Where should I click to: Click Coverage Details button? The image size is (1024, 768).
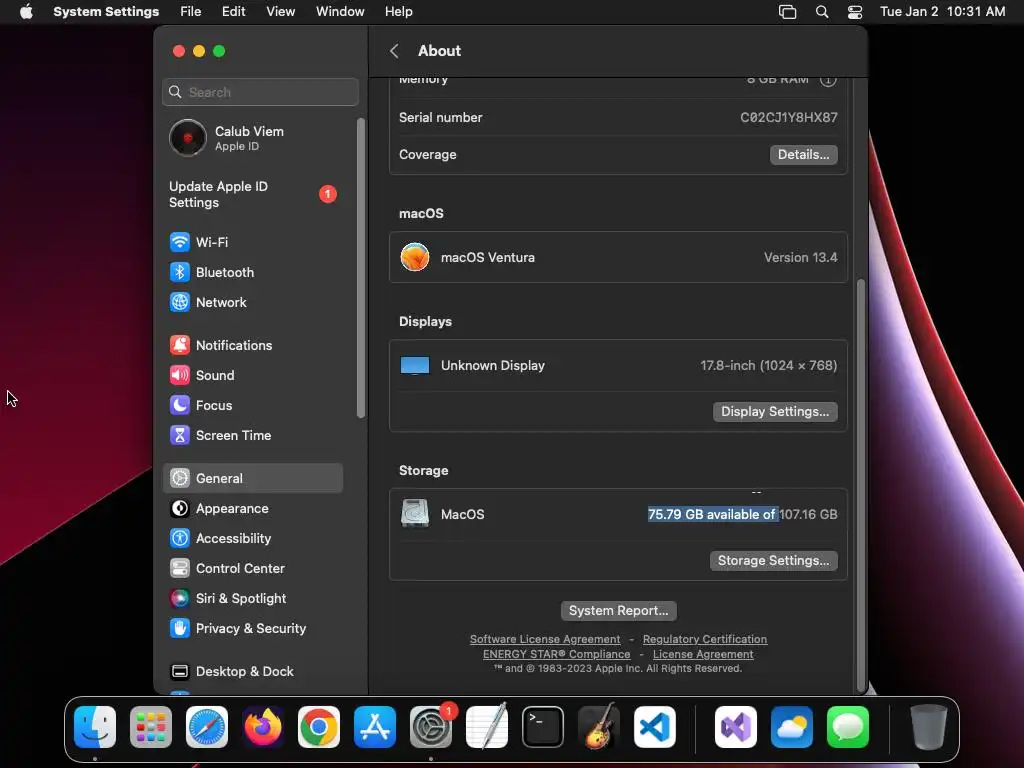(x=803, y=155)
